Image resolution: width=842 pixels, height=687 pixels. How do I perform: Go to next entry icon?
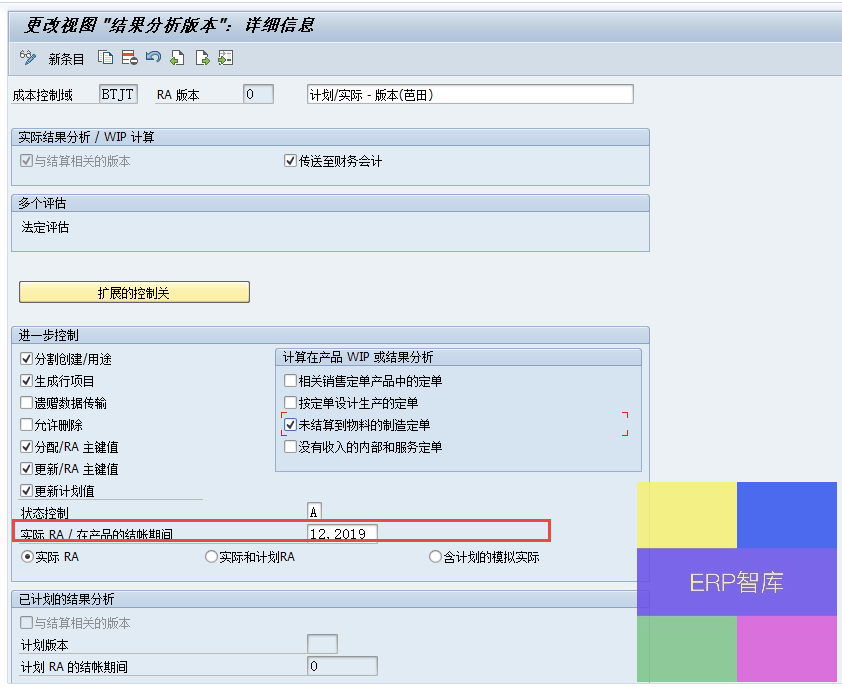[x=202, y=57]
